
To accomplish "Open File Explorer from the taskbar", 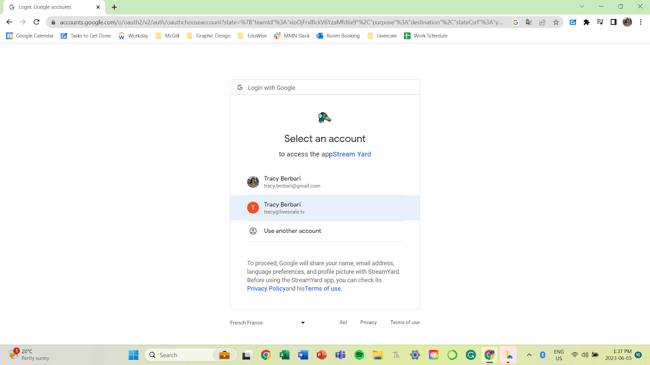I will [378, 355].
